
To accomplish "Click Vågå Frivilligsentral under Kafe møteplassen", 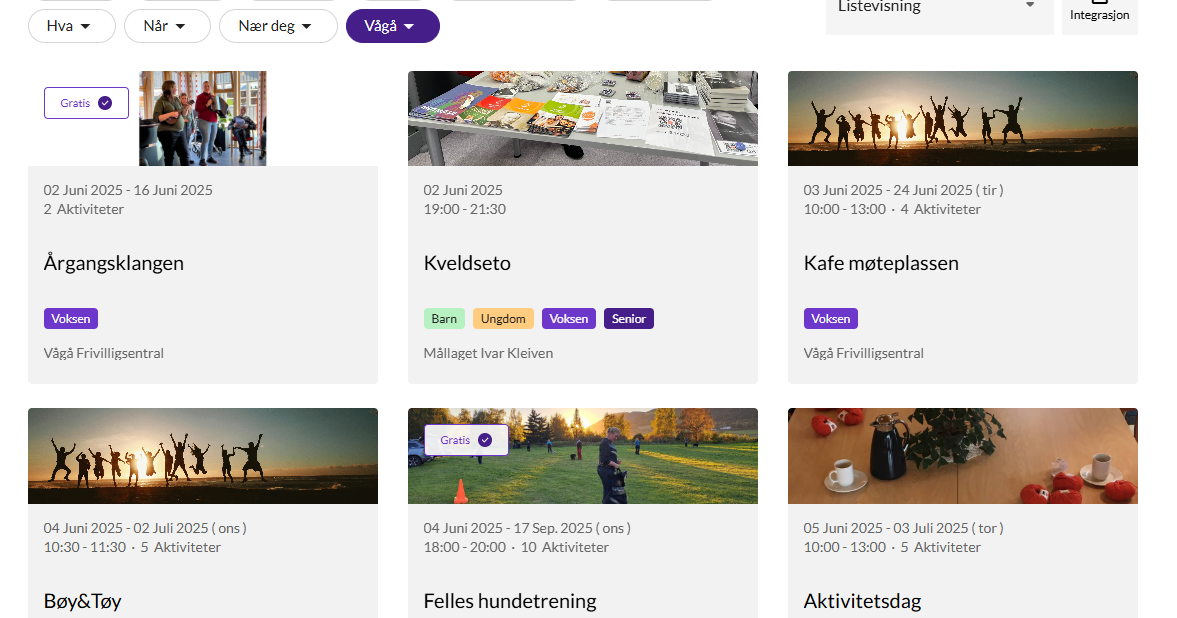I will (x=863, y=353).
